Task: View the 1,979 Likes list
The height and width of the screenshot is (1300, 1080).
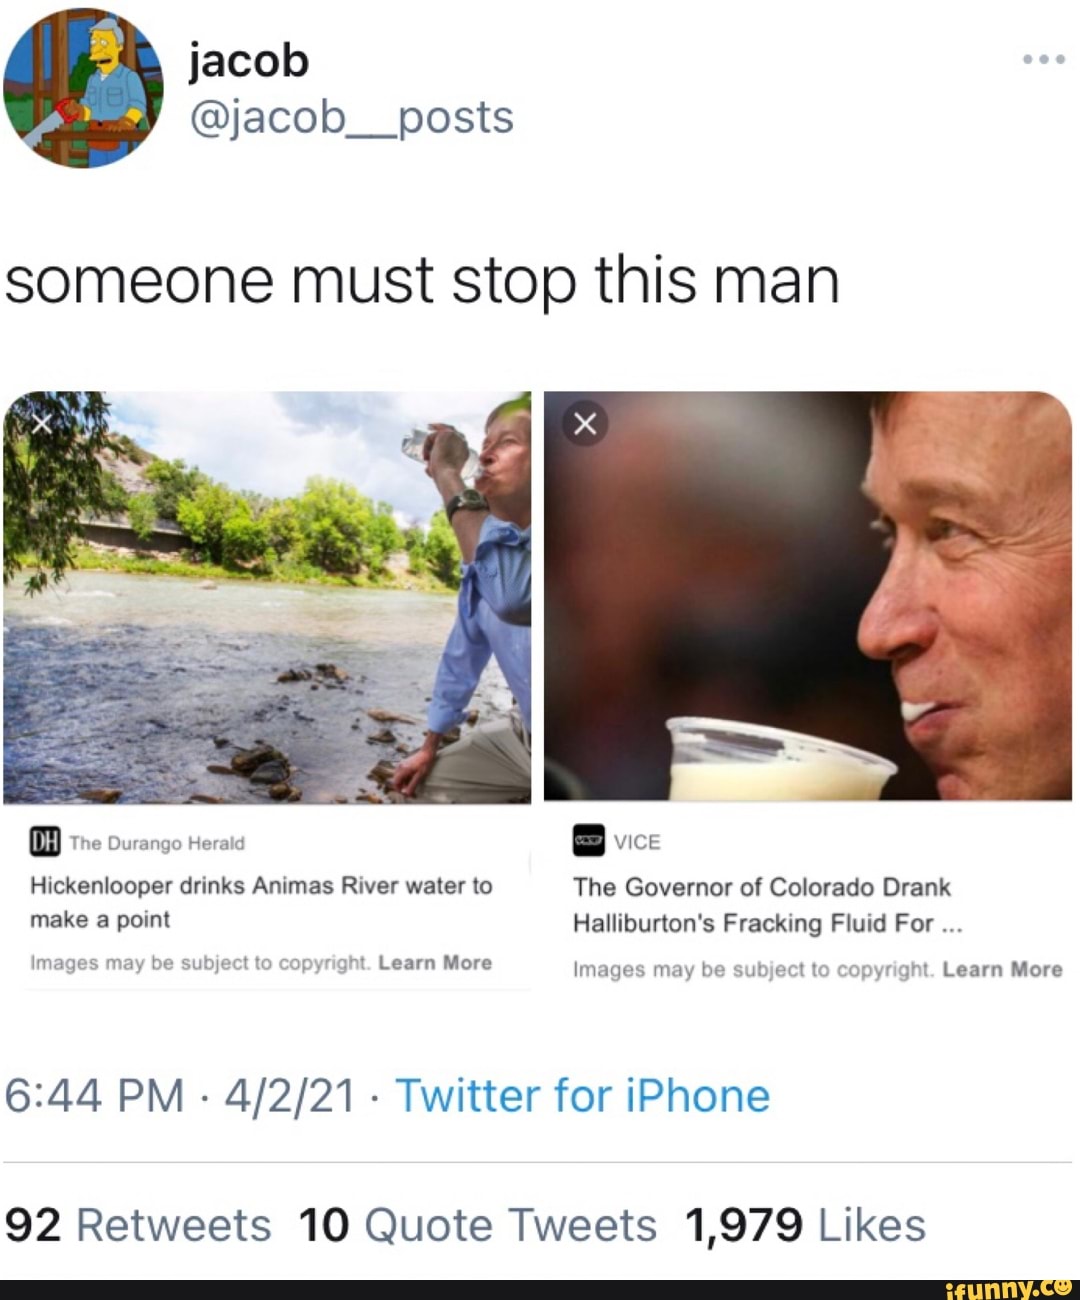Action: point(805,1225)
